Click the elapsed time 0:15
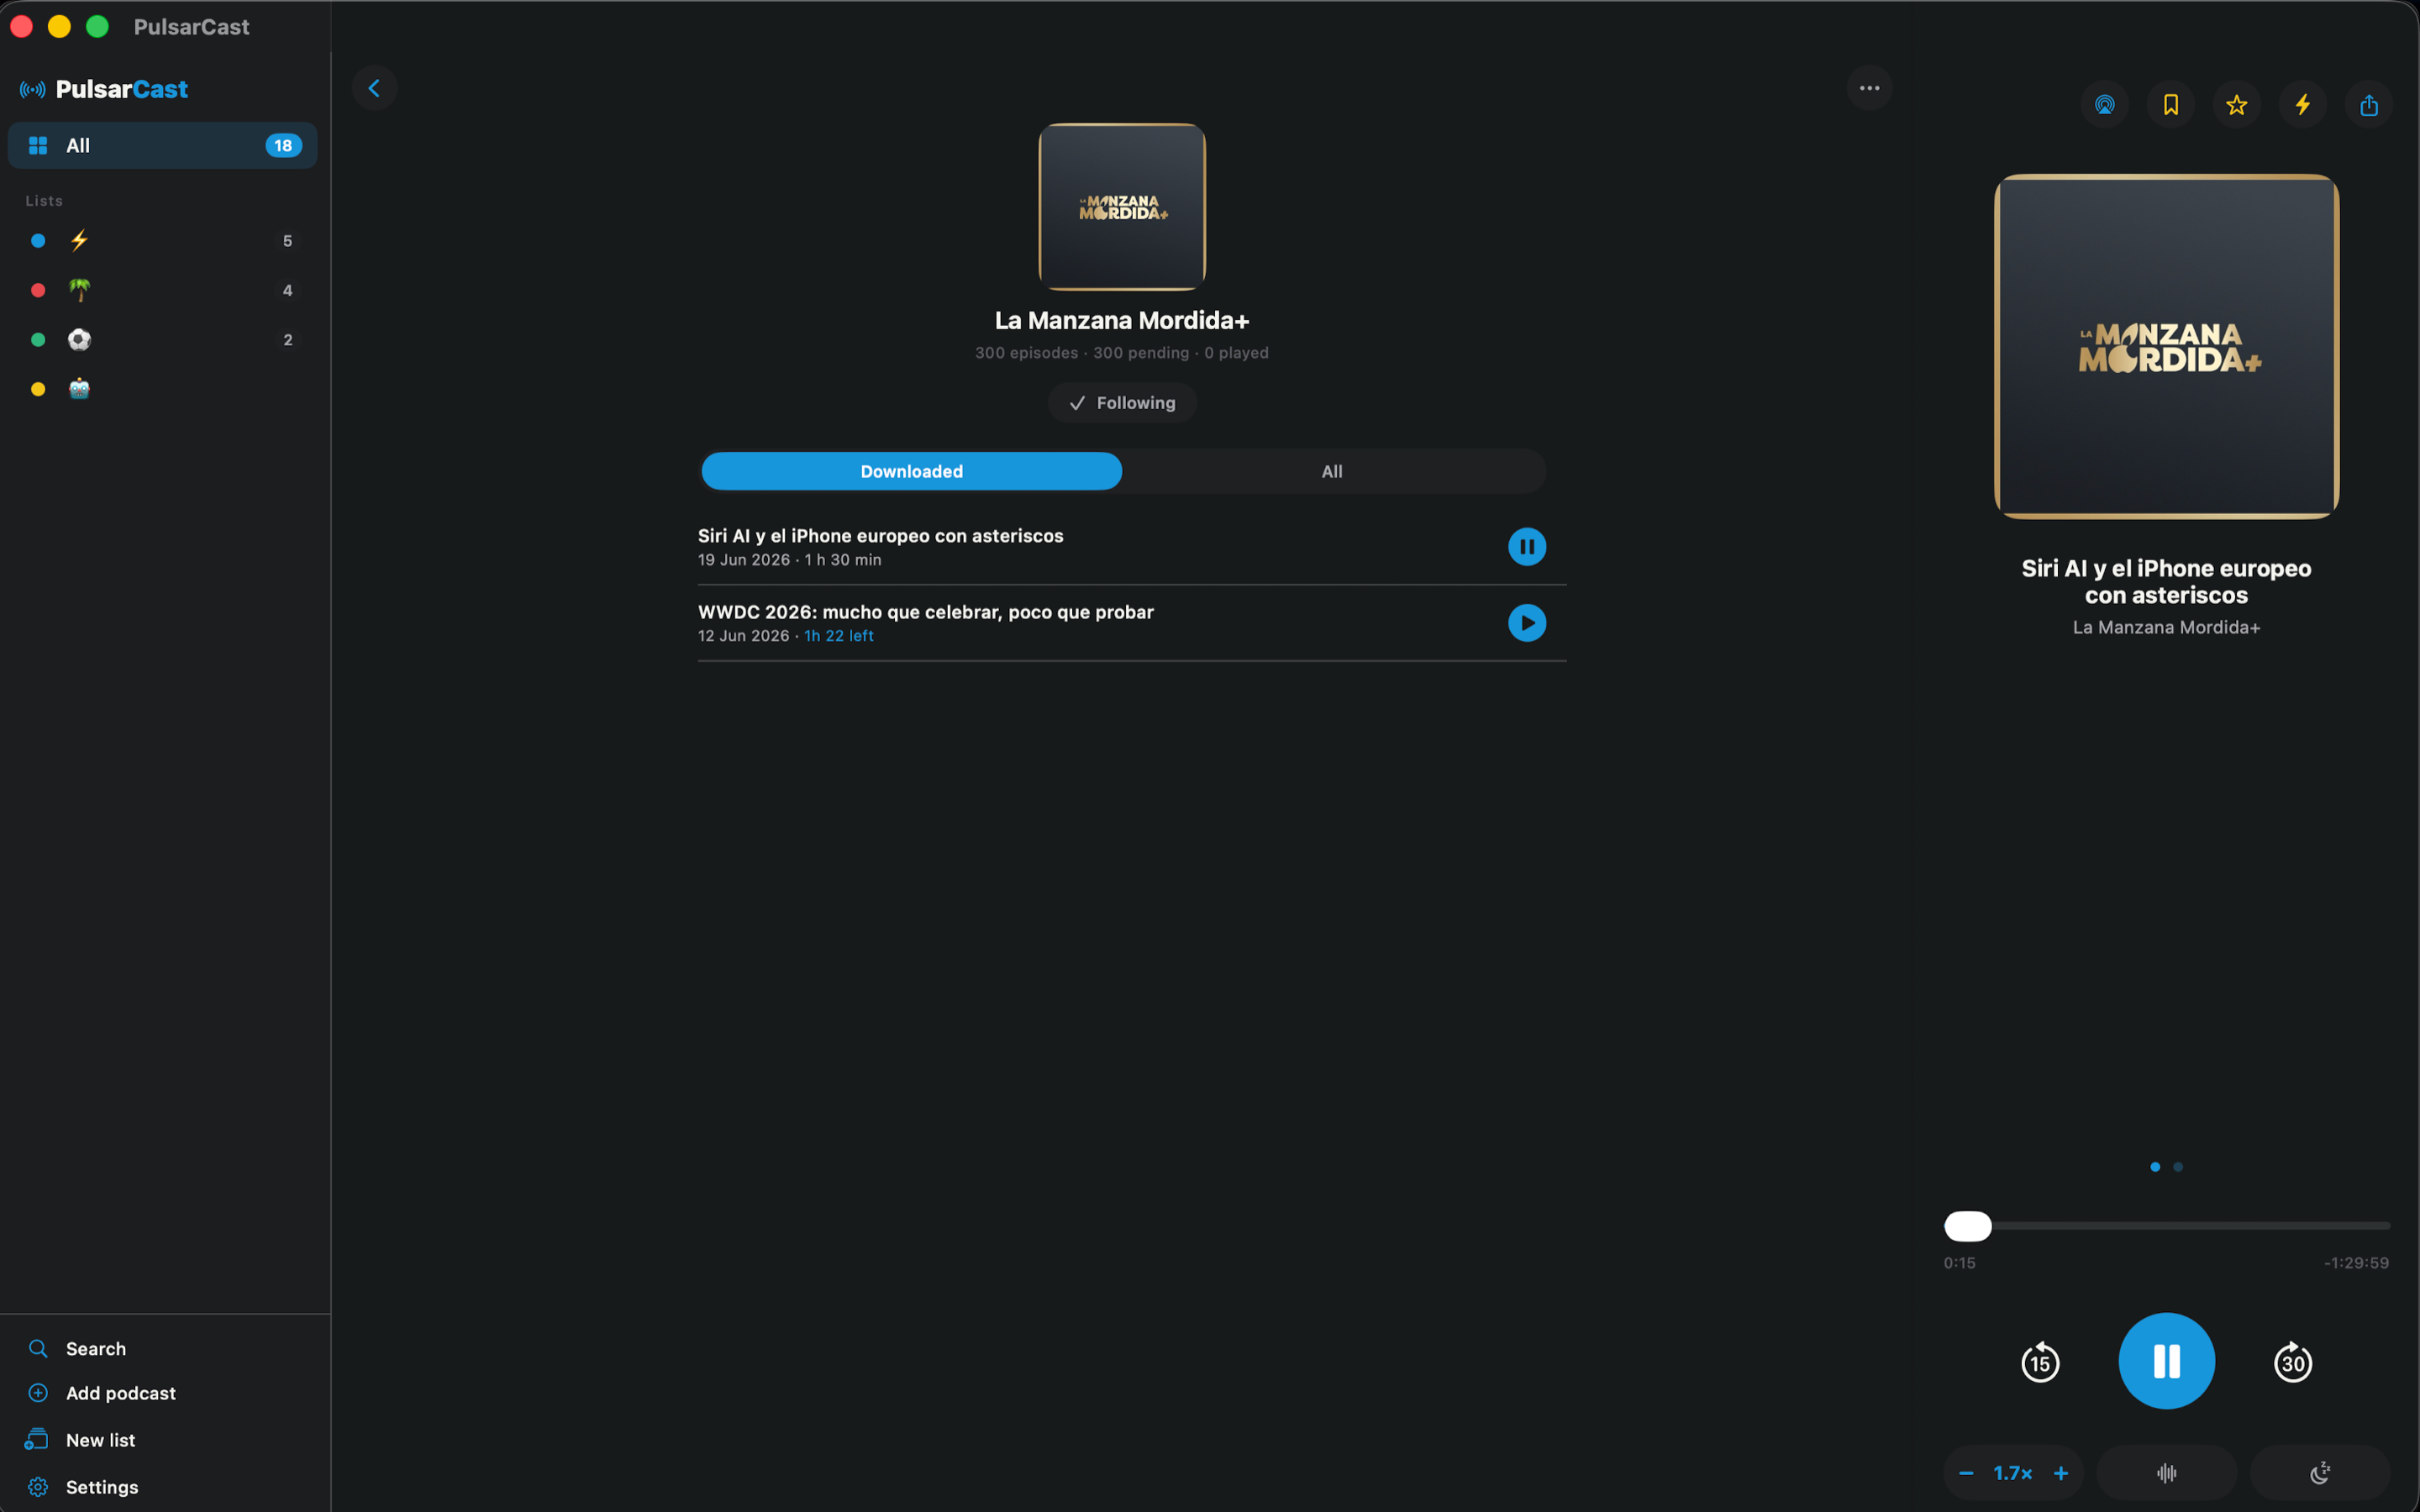 coord(1959,1263)
